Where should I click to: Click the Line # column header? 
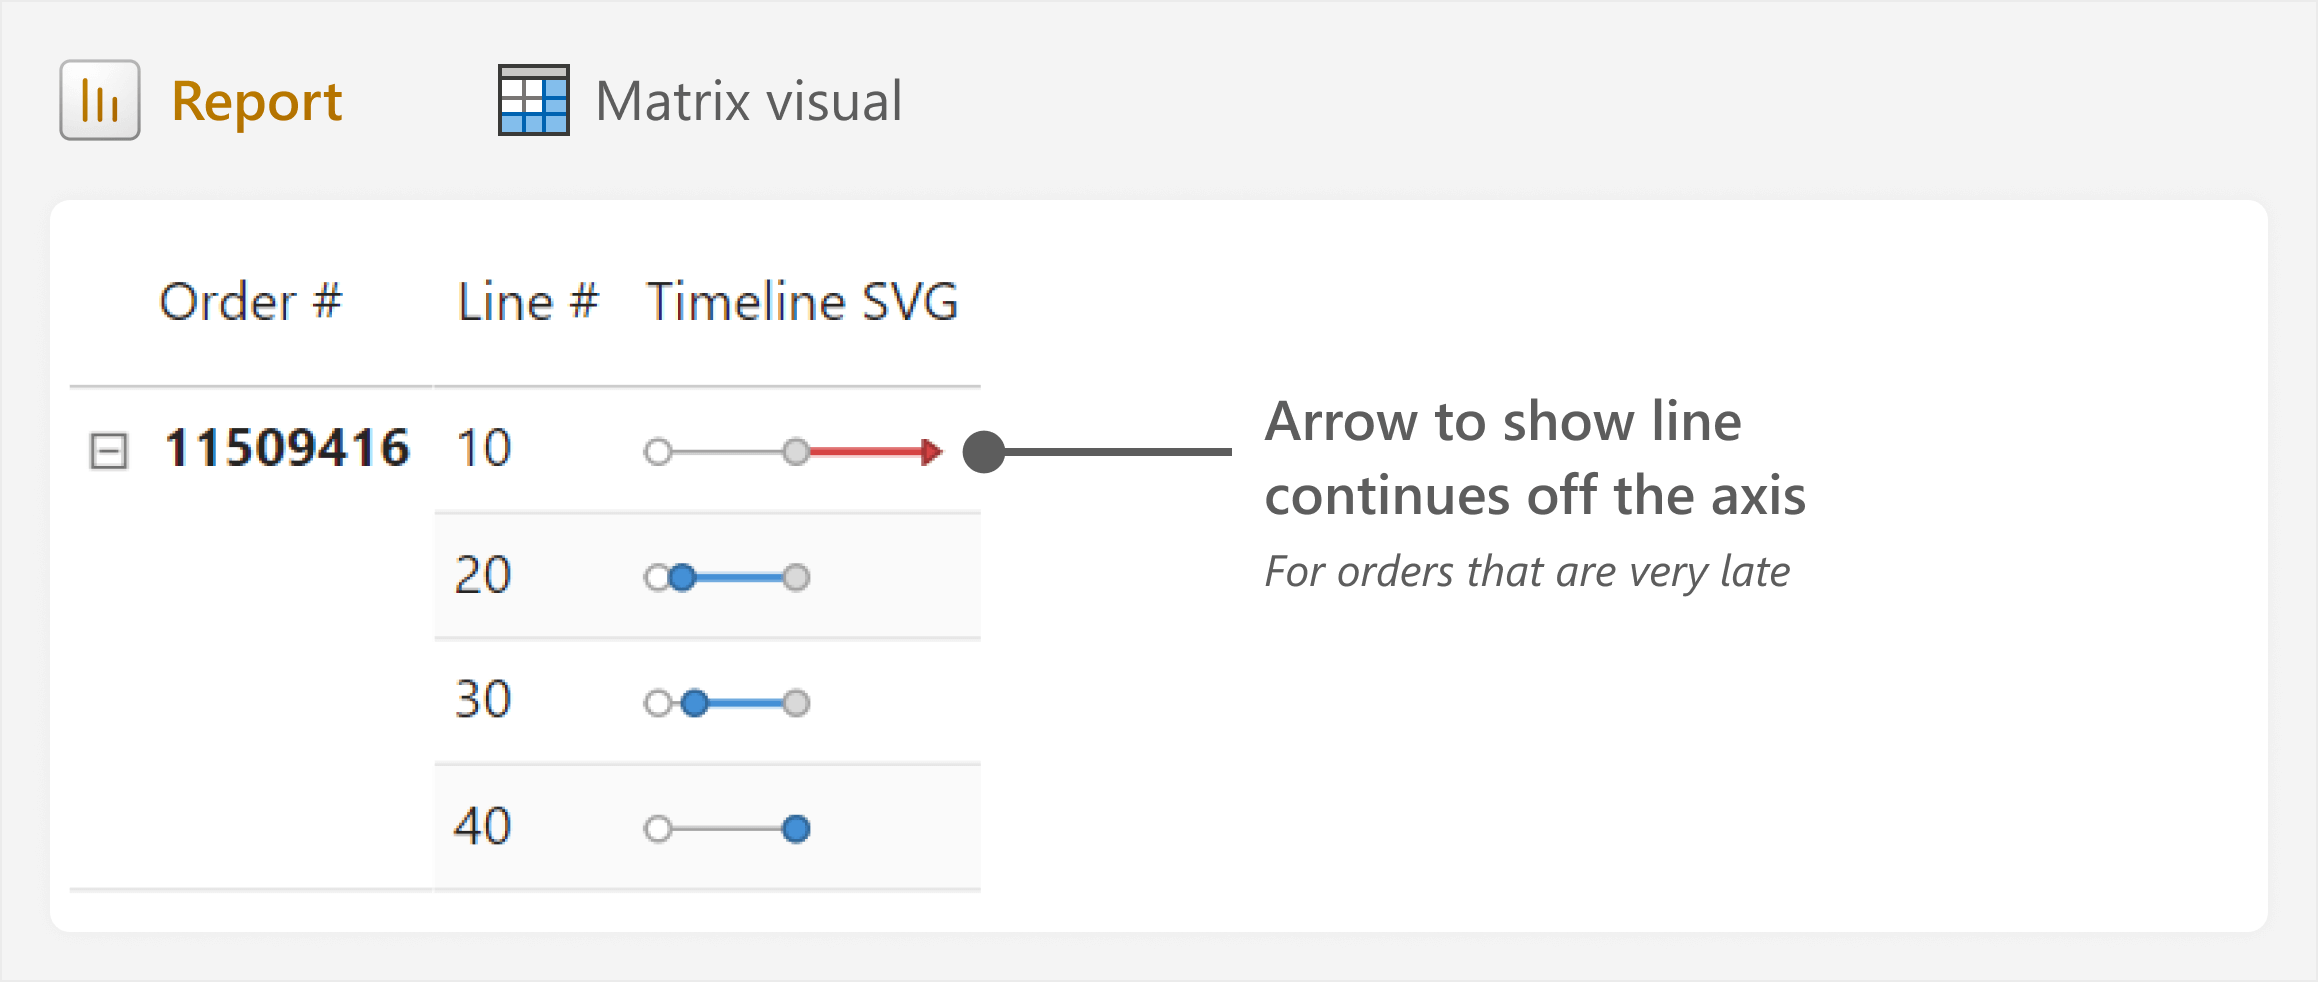tap(527, 302)
